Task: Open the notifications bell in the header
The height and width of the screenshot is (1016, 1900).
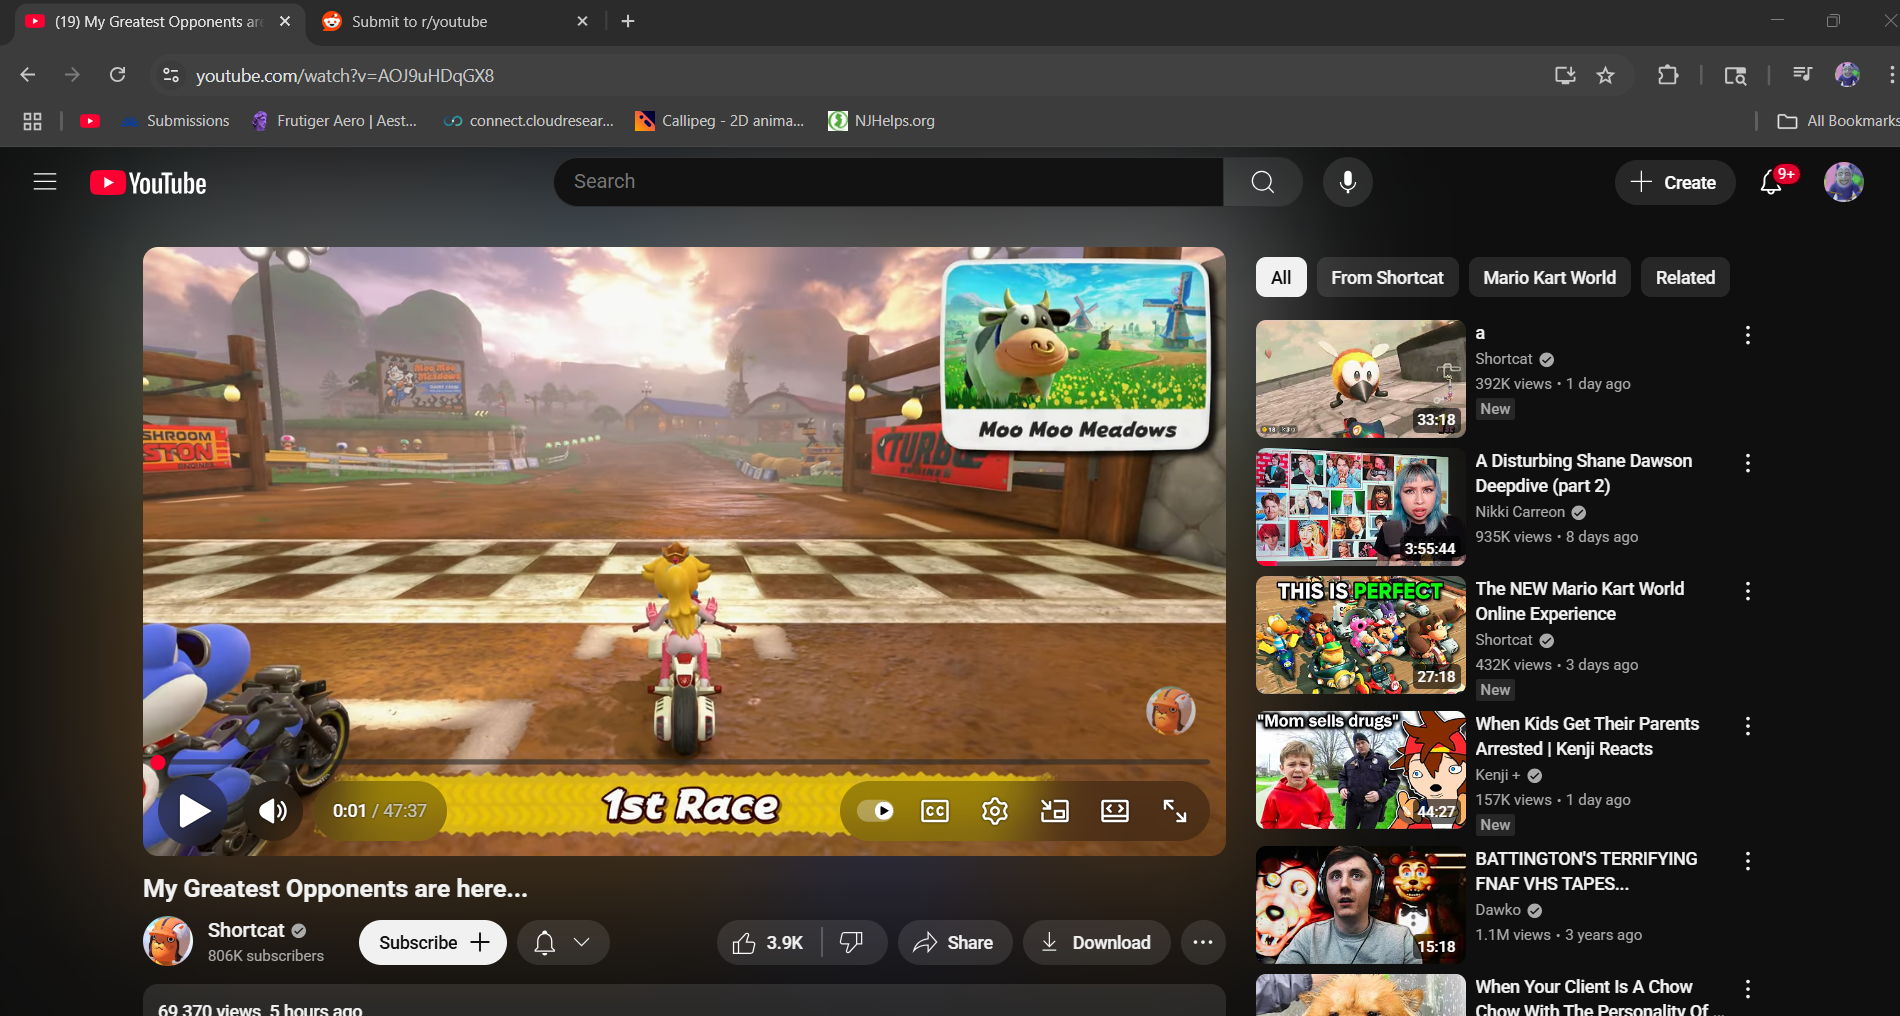Action: 1772,182
